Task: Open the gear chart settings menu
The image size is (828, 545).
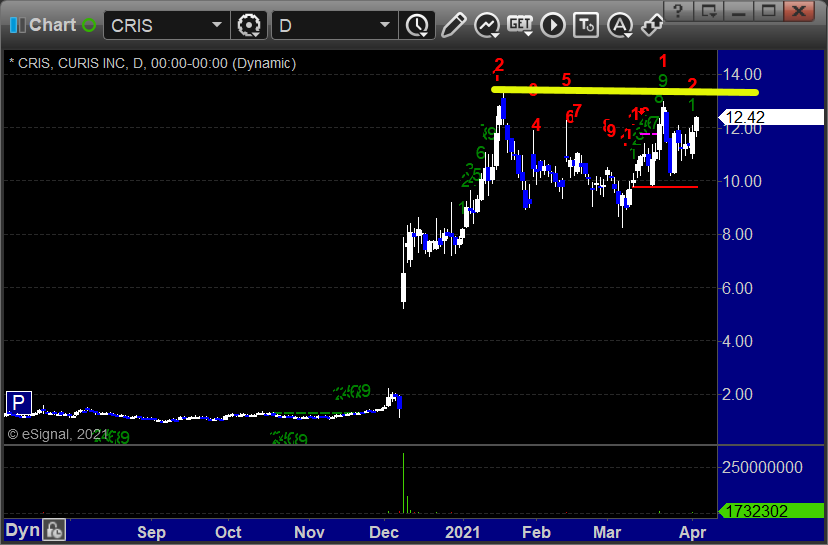Action: 249,25
